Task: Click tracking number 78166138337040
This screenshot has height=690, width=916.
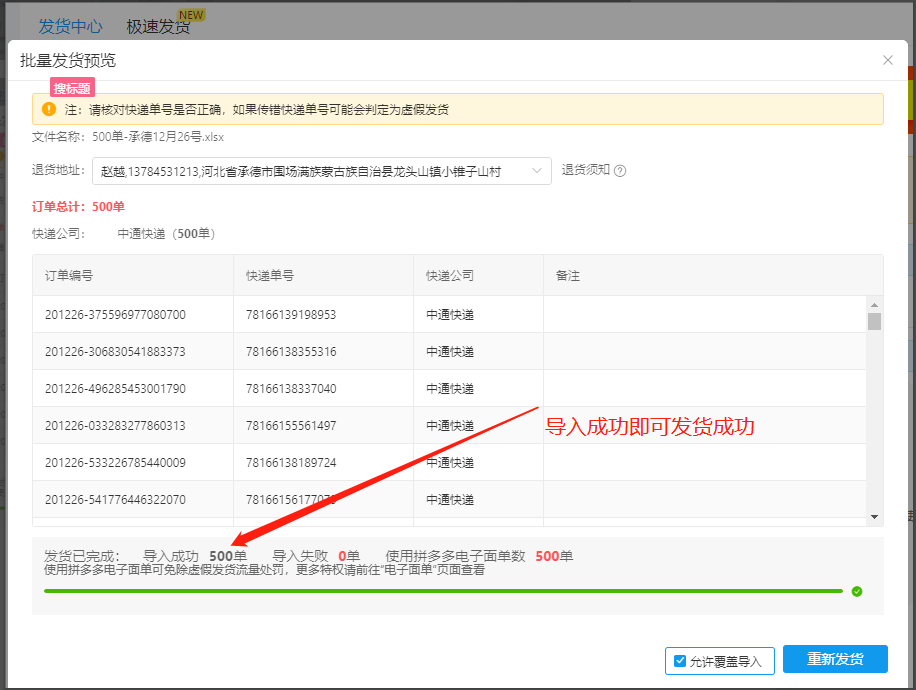Action: coord(291,389)
